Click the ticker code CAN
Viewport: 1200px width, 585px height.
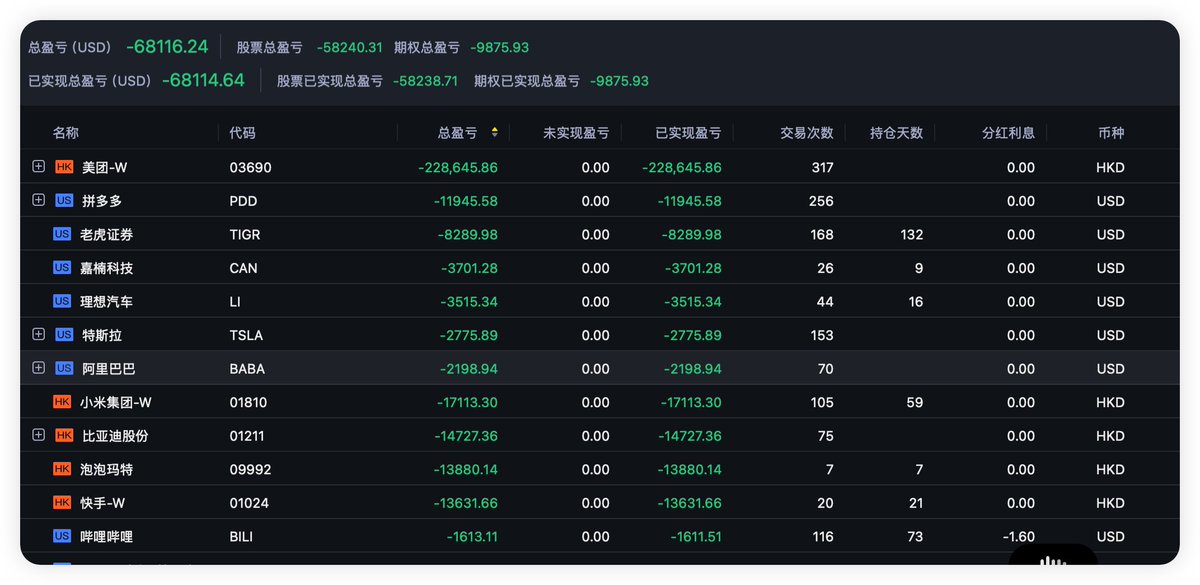click(243, 268)
